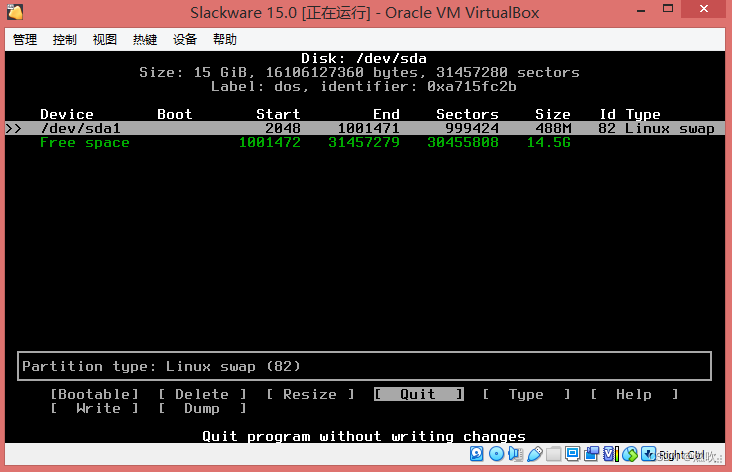
Task: Click sectors count 999424
Action: tap(472, 128)
